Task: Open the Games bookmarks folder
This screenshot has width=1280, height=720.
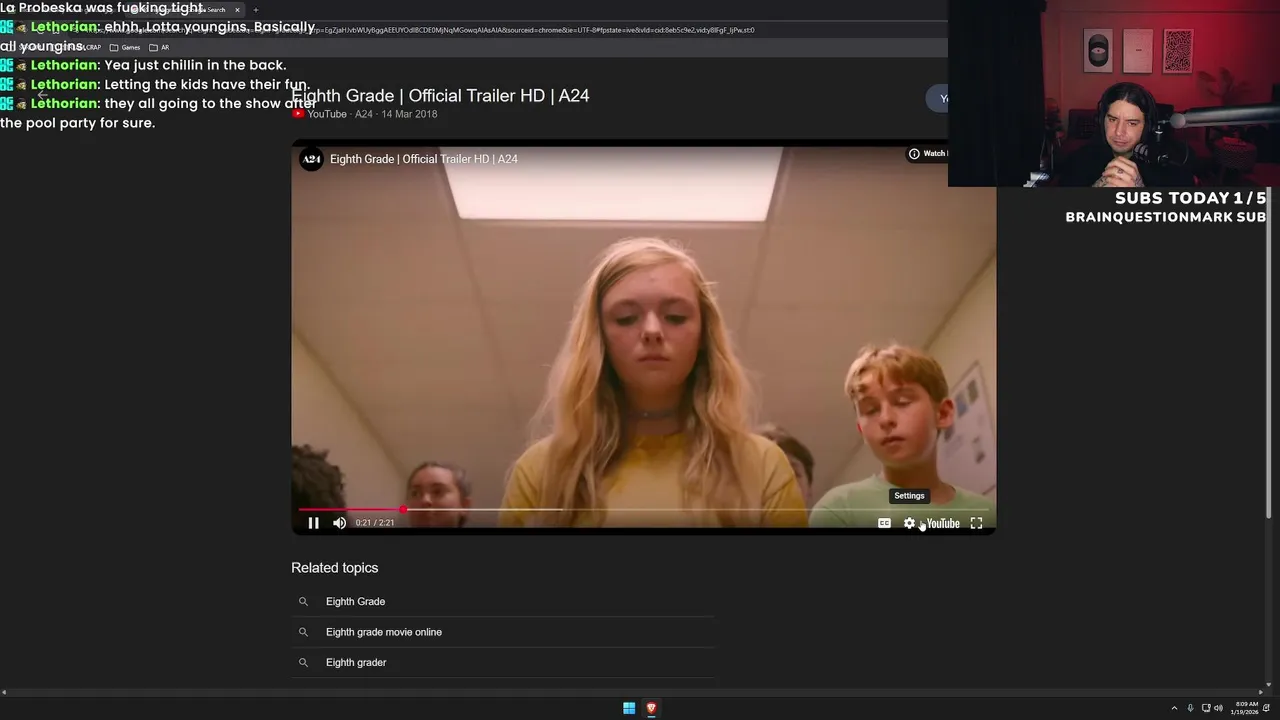Action: point(125,47)
